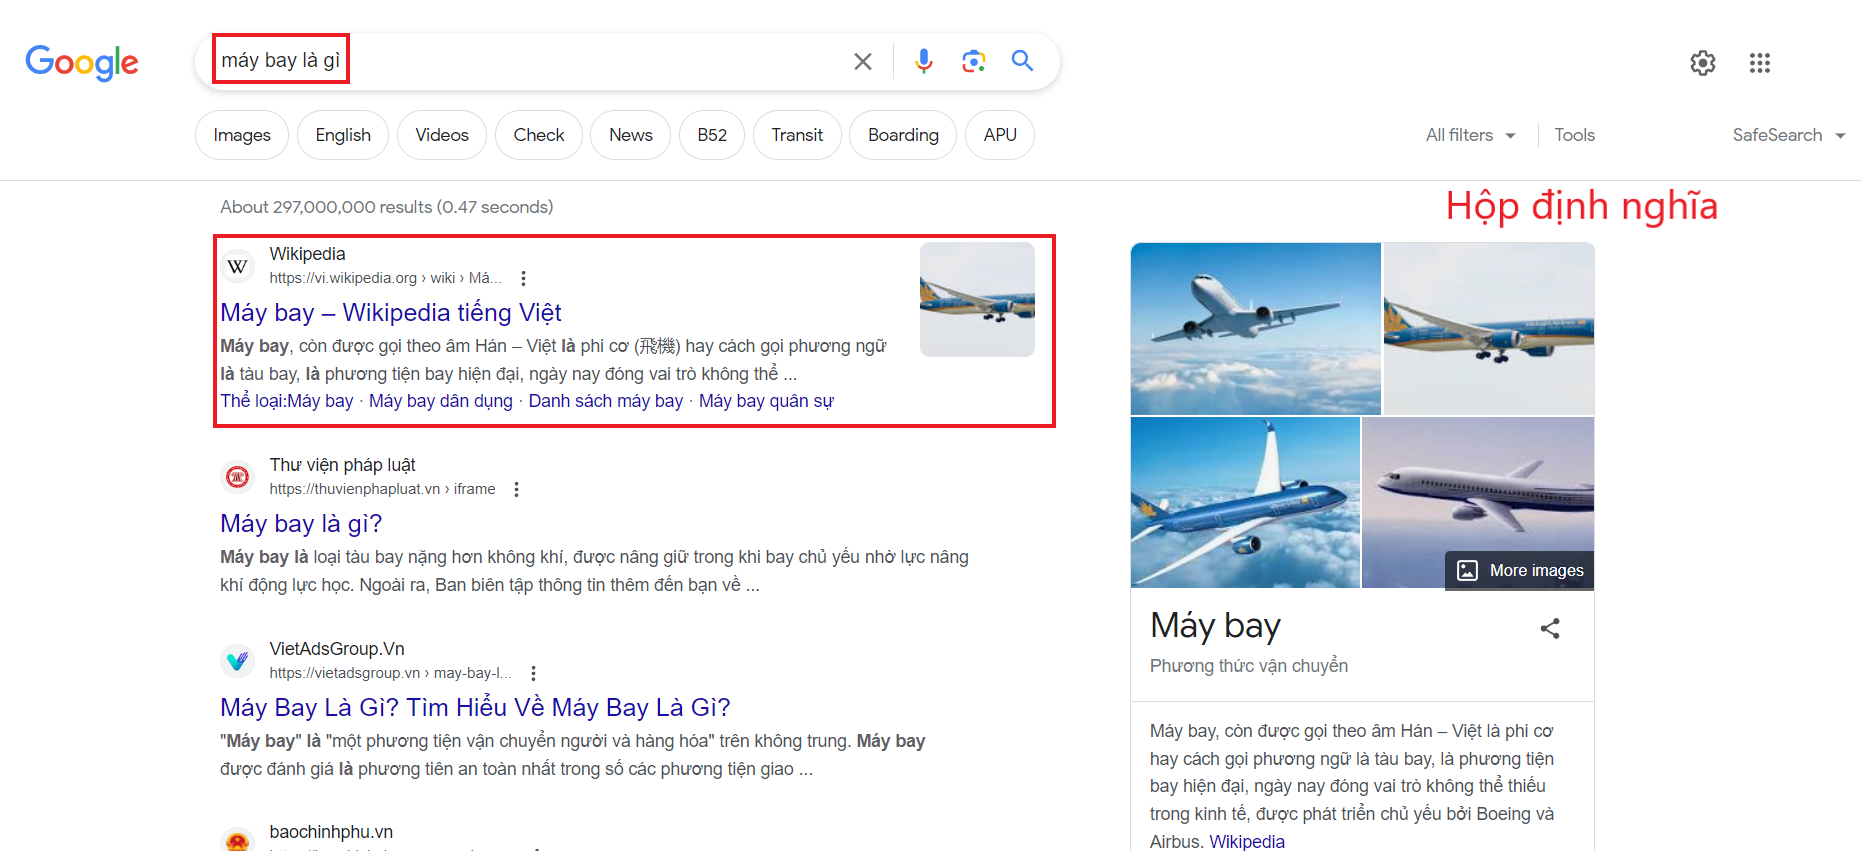The width and height of the screenshot is (1861, 851).
Task: Open Máy bay dân dụng sitelink
Action: (x=441, y=401)
